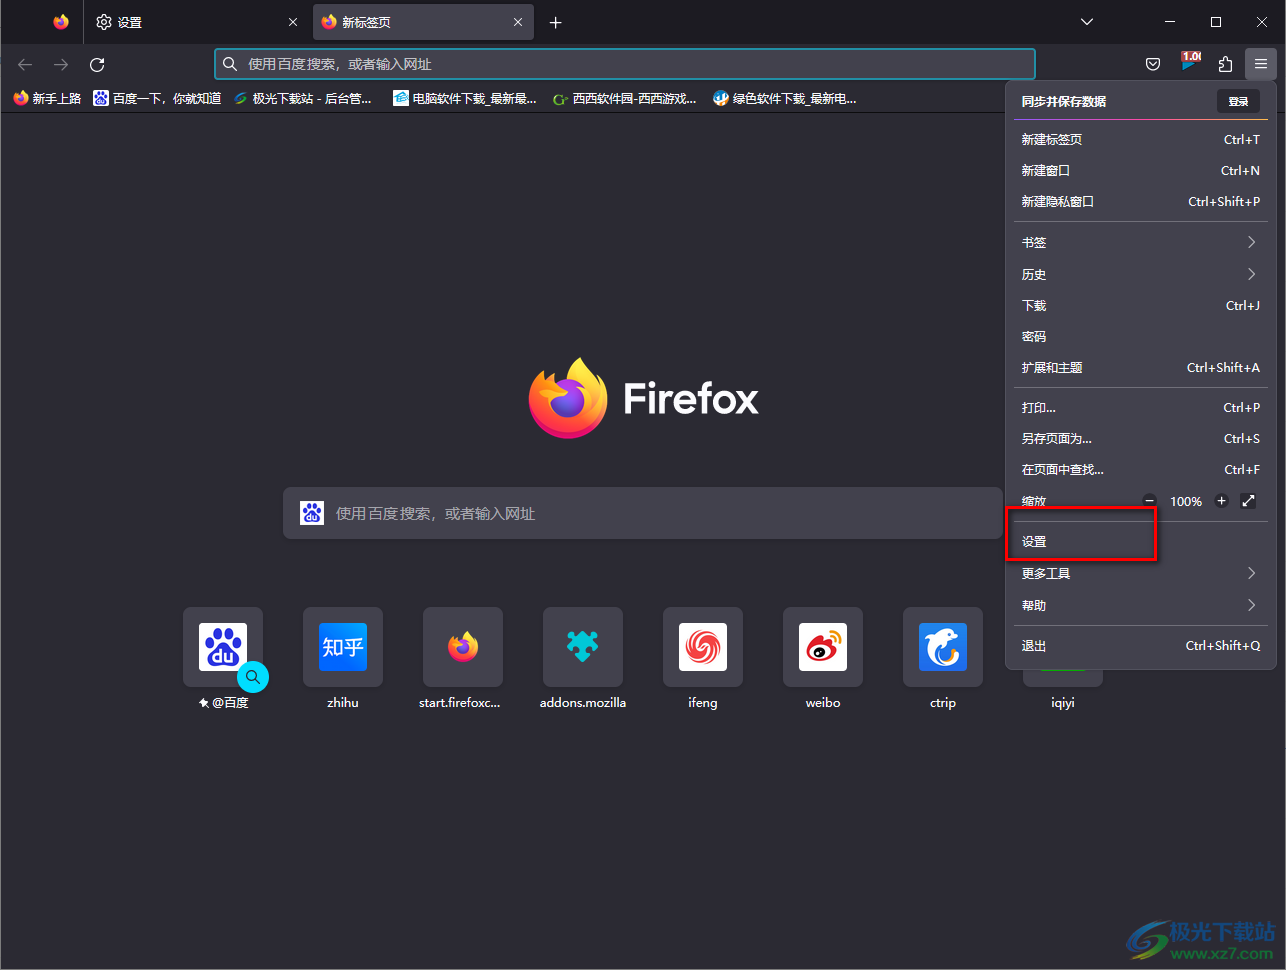Click the extensions puzzle piece icon

coord(1225,64)
